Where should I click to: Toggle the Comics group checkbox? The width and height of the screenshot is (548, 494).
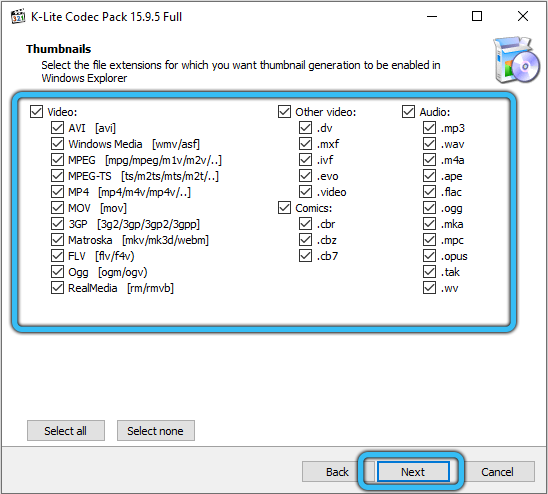[x=284, y=208]
